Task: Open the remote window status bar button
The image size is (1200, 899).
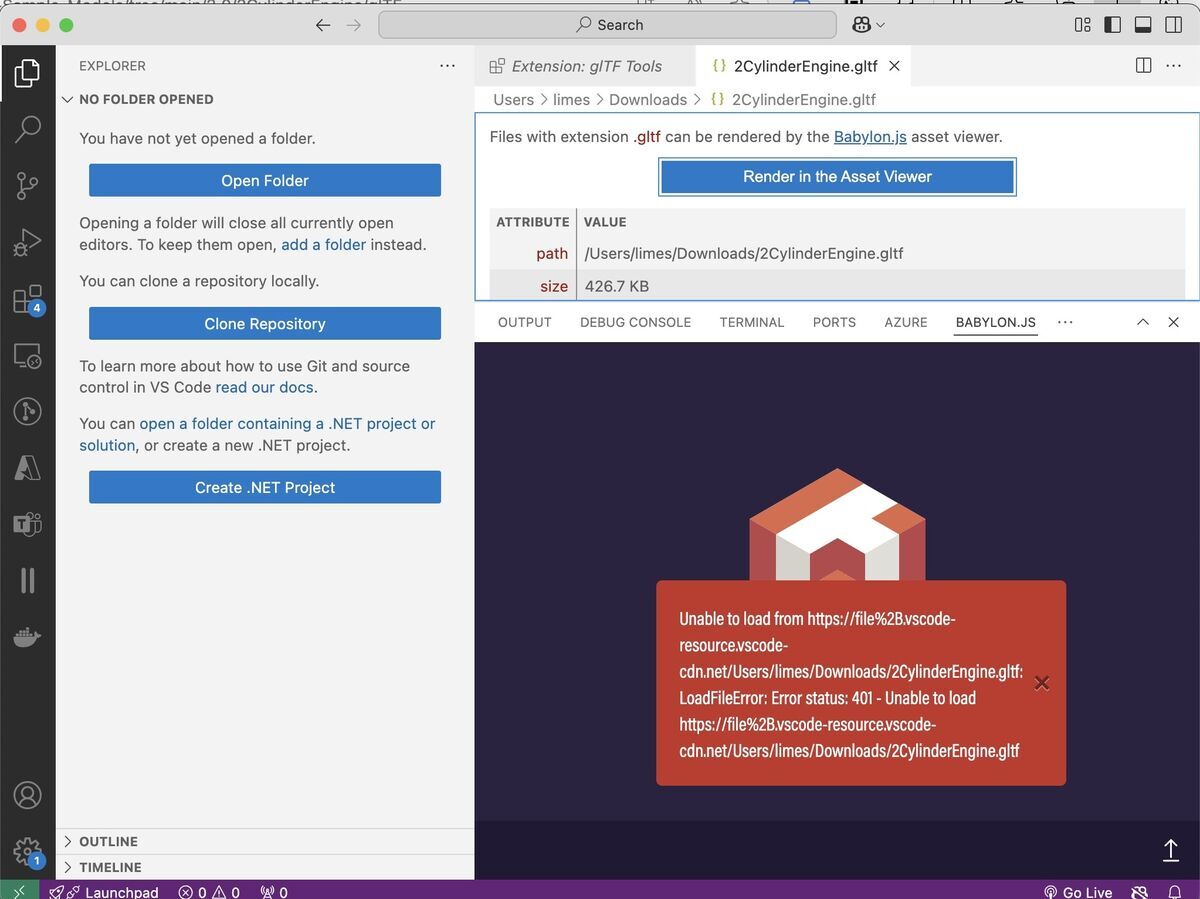Action: click(x=20, y=890)
